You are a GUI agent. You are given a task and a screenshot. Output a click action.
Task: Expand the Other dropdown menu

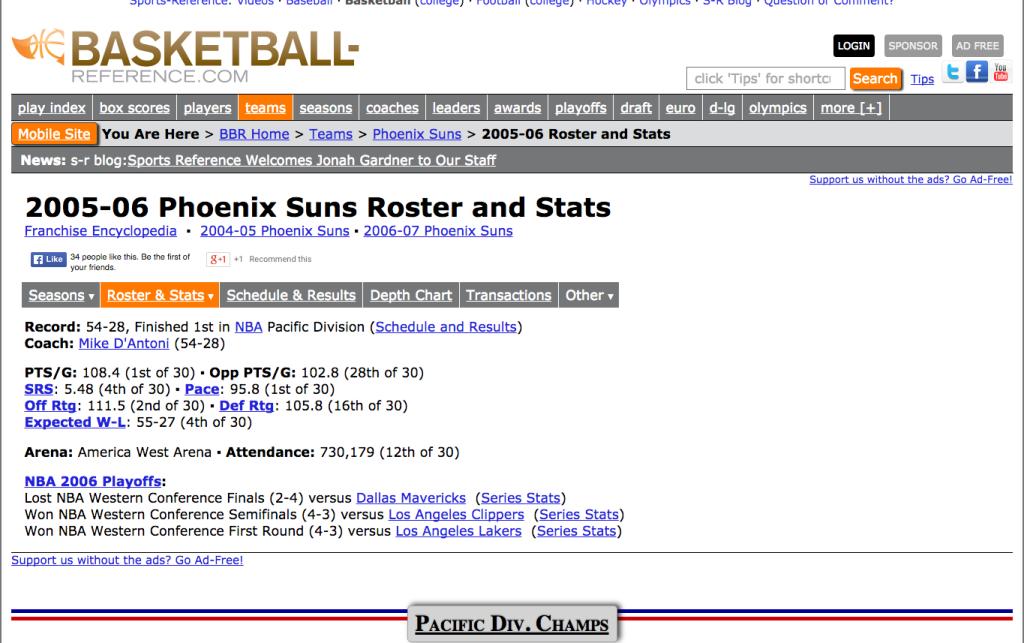click(589, 295)
